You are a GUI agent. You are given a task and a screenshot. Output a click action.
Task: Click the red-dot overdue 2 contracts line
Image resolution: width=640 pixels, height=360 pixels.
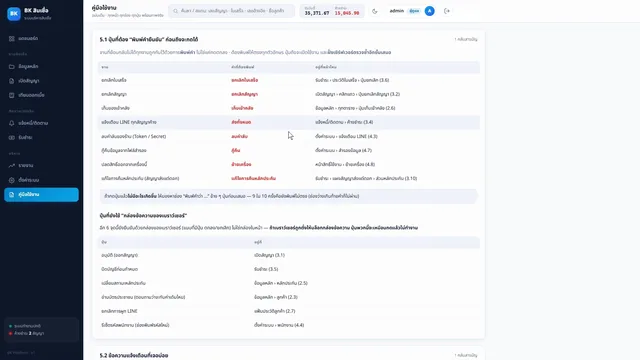pyautogui.click(x=27, y=333)
